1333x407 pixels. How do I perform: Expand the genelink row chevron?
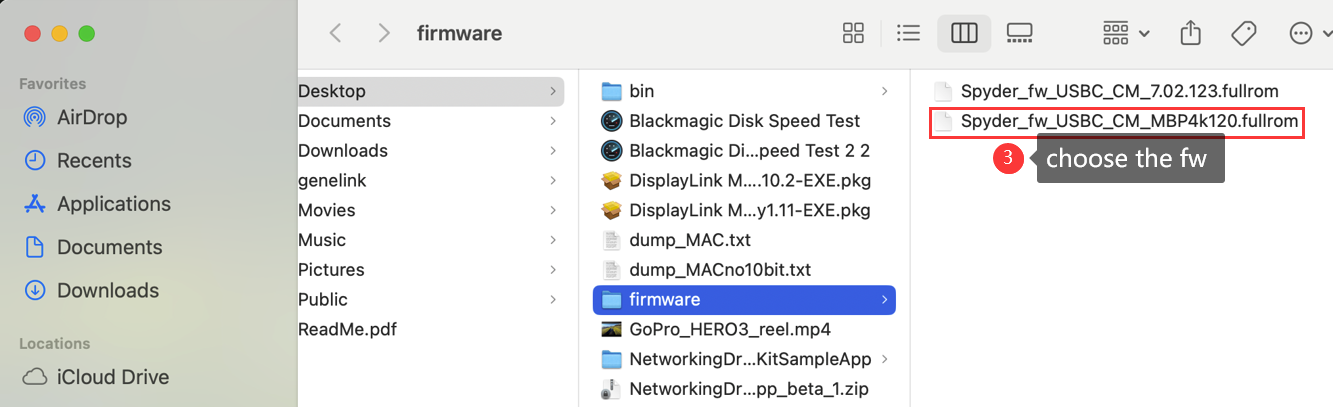553,180
